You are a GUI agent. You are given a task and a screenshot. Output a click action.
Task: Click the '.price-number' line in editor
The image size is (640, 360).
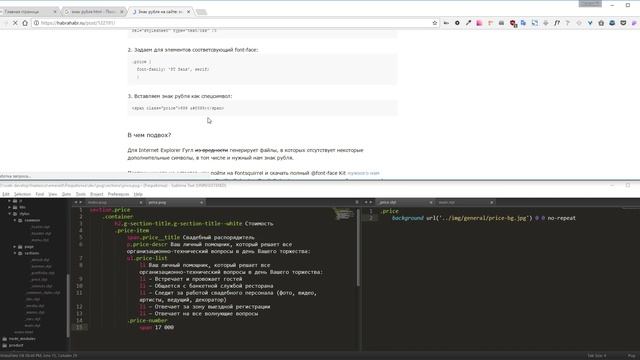click(x=148, y=320)
